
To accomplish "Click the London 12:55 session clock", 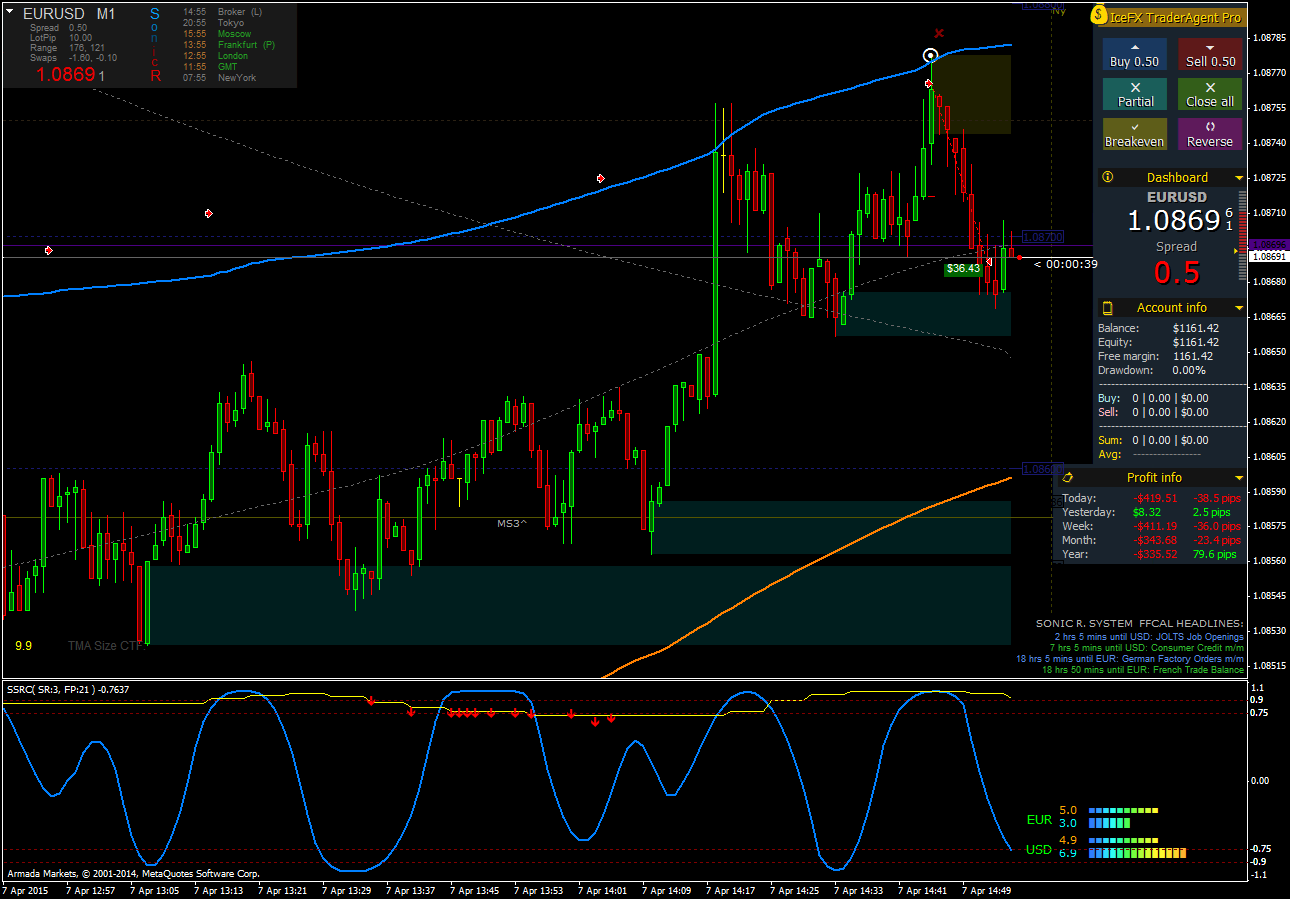I will [x=216, y=56].
